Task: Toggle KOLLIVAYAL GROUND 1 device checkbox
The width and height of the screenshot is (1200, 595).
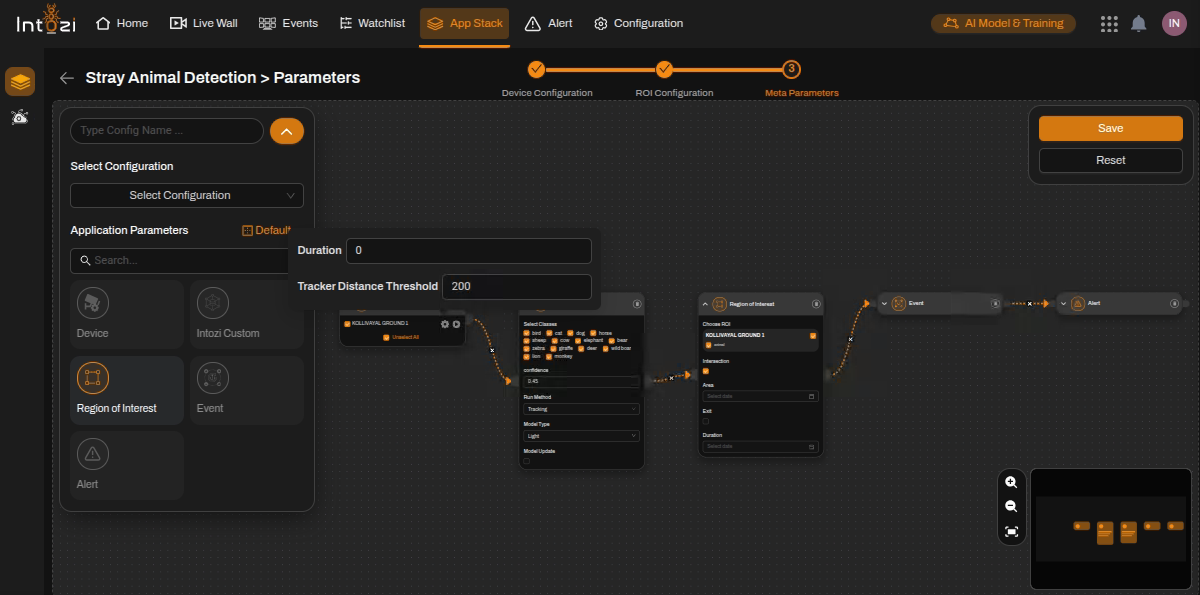Action: 347,324
